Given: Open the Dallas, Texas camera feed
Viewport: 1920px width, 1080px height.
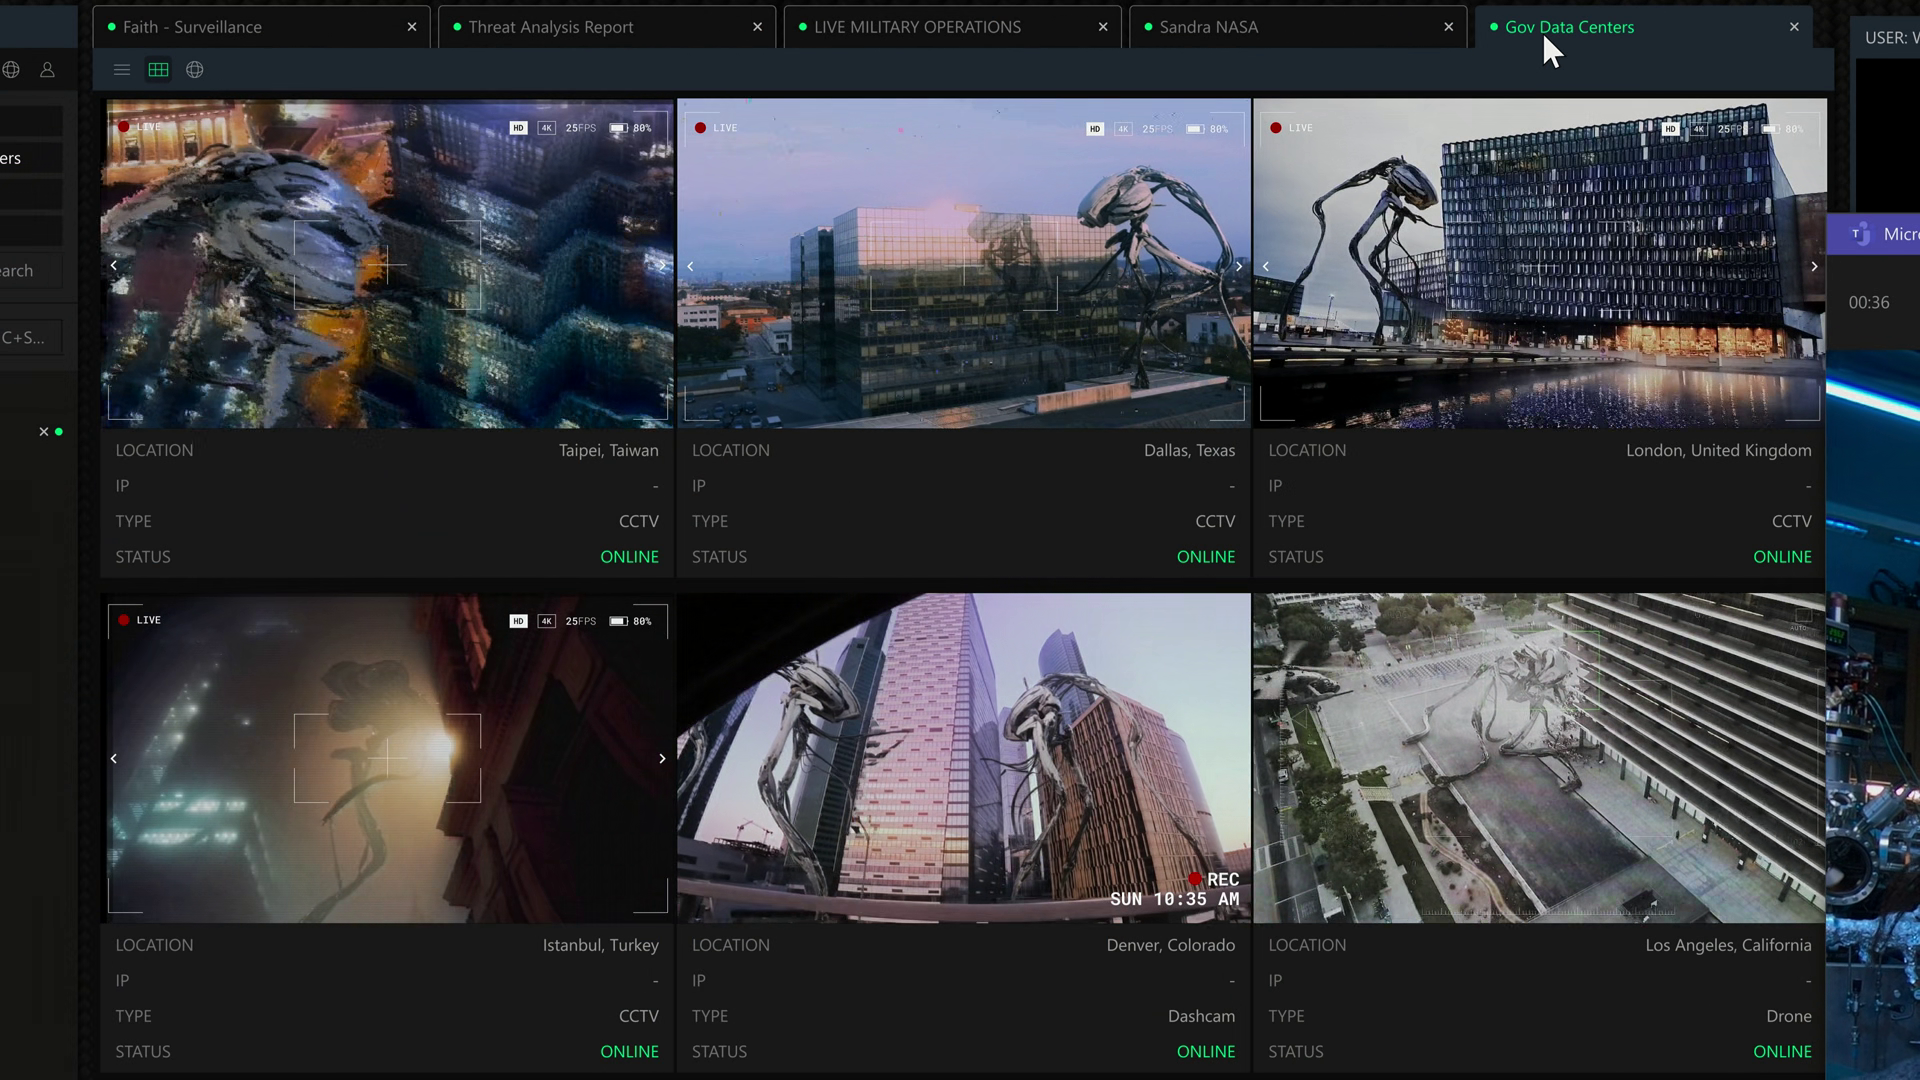Looking at the screenshot, I should click(964, 263).
